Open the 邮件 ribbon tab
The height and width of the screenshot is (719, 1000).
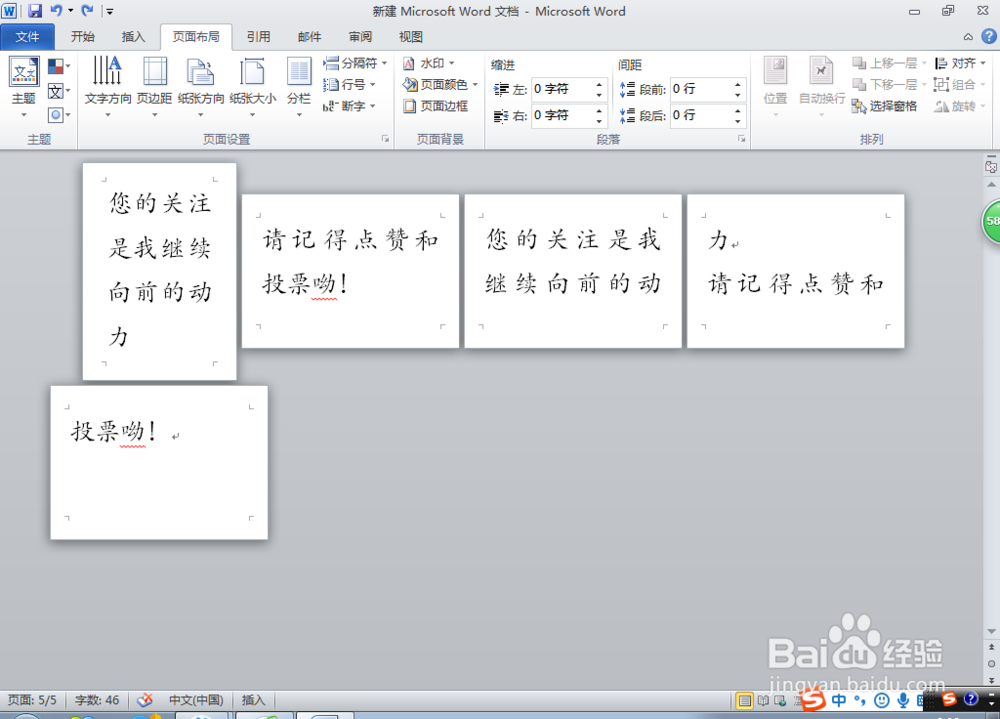[x=309, y=36]
